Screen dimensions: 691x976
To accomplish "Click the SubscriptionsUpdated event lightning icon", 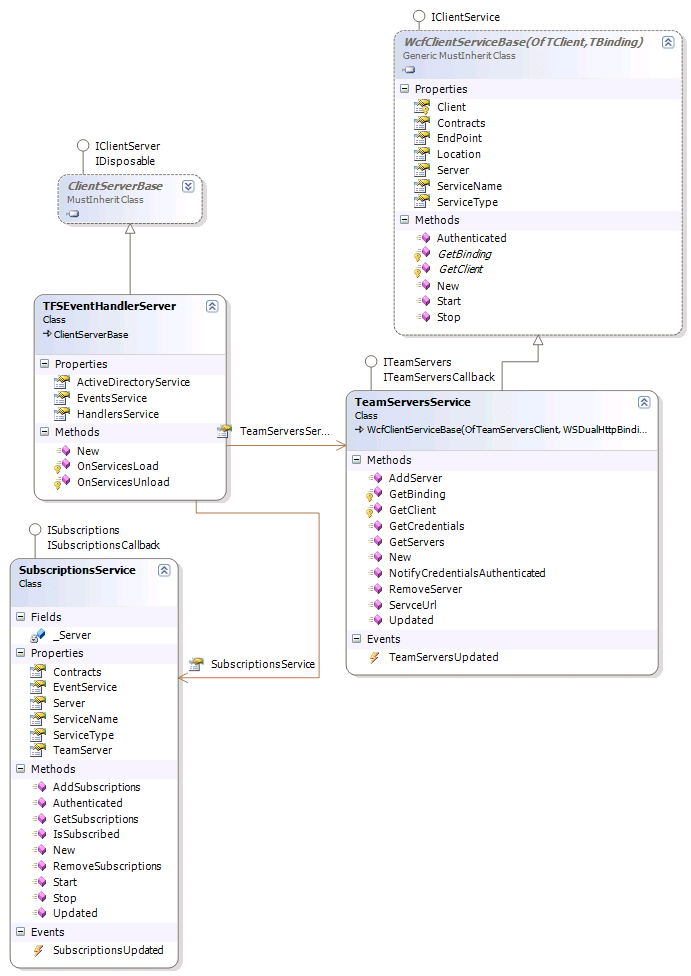I will 39,950.
